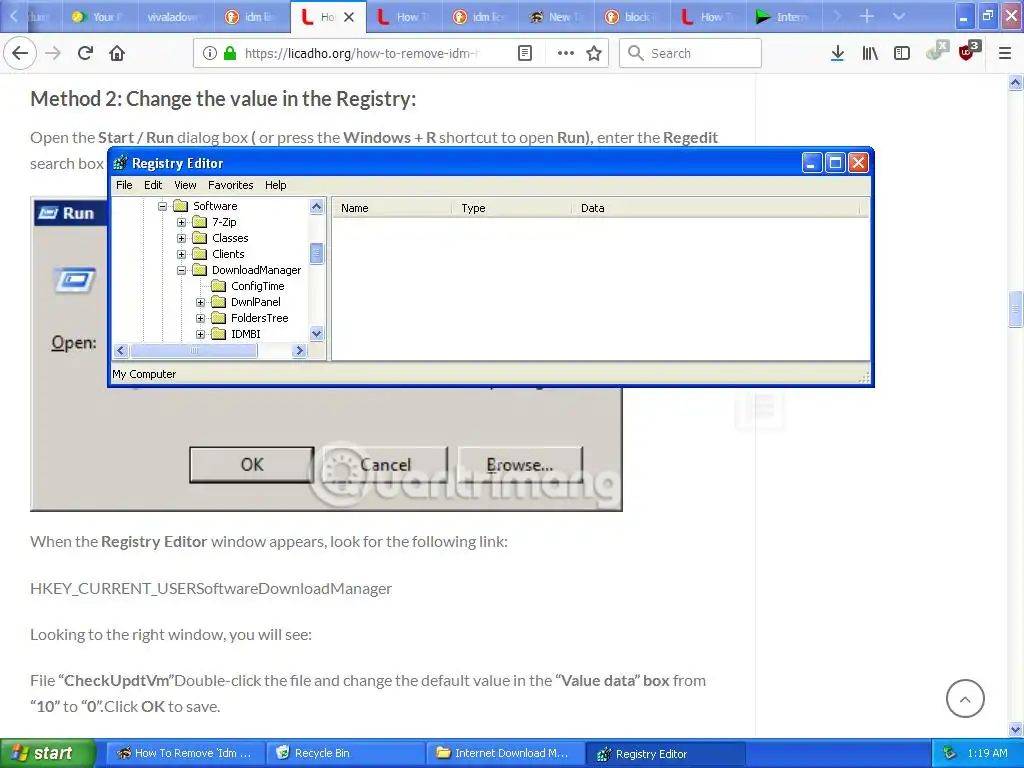
Task: Switch to 'vivaladown' tab
Action: click(x=176, y=17)
